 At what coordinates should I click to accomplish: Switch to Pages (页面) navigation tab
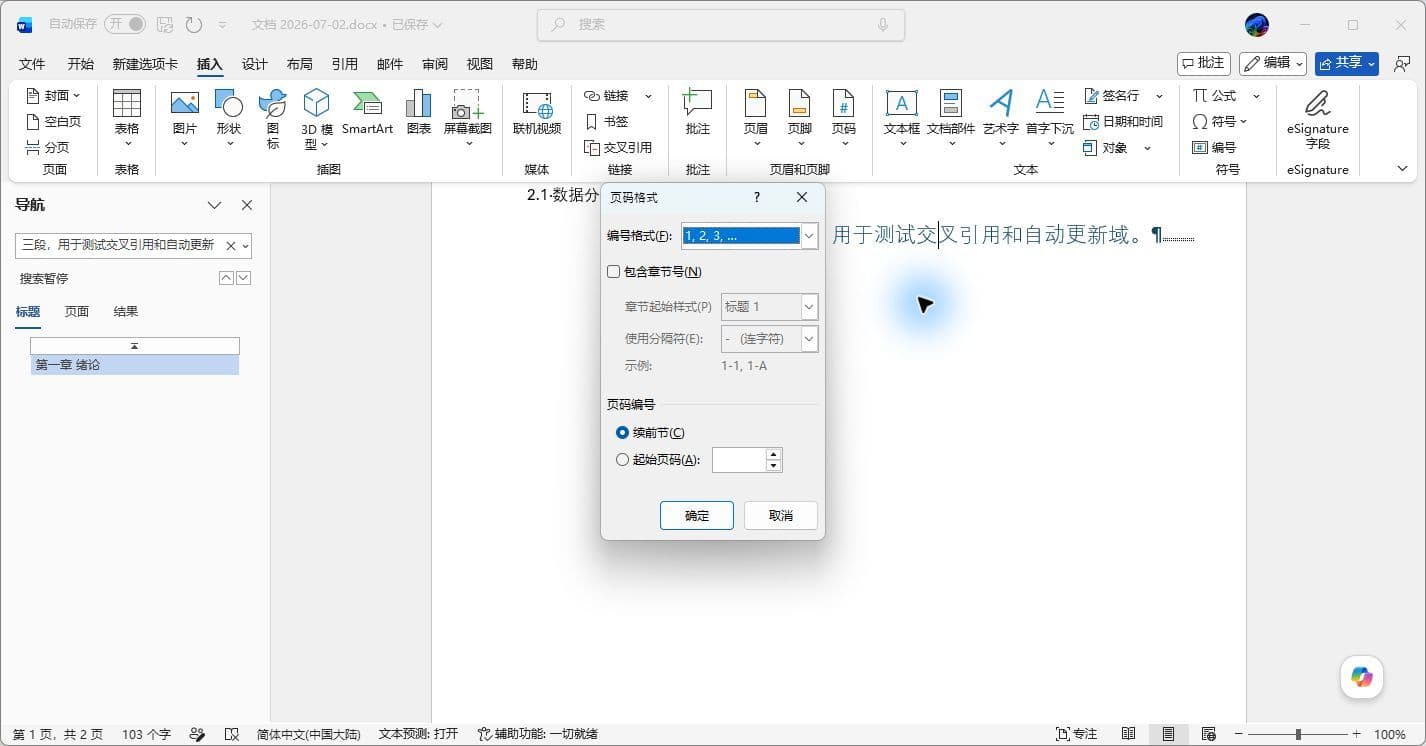pyautogui.click(x=77, y=311)
